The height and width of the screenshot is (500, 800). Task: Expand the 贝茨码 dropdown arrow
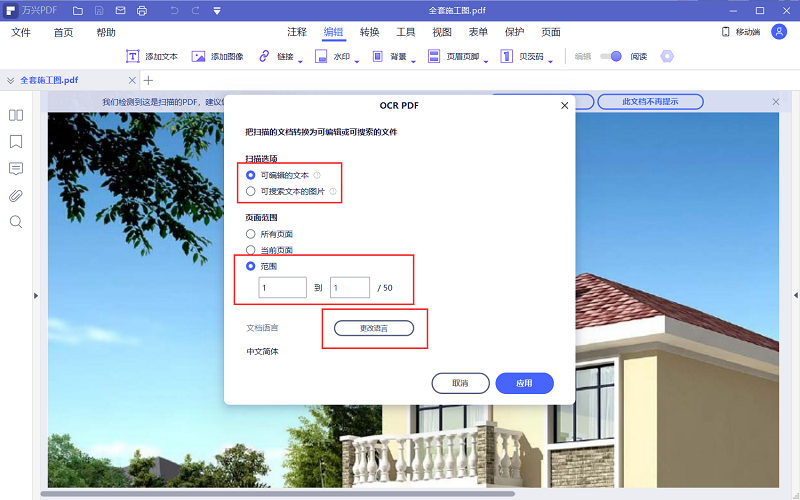[551, 62]
